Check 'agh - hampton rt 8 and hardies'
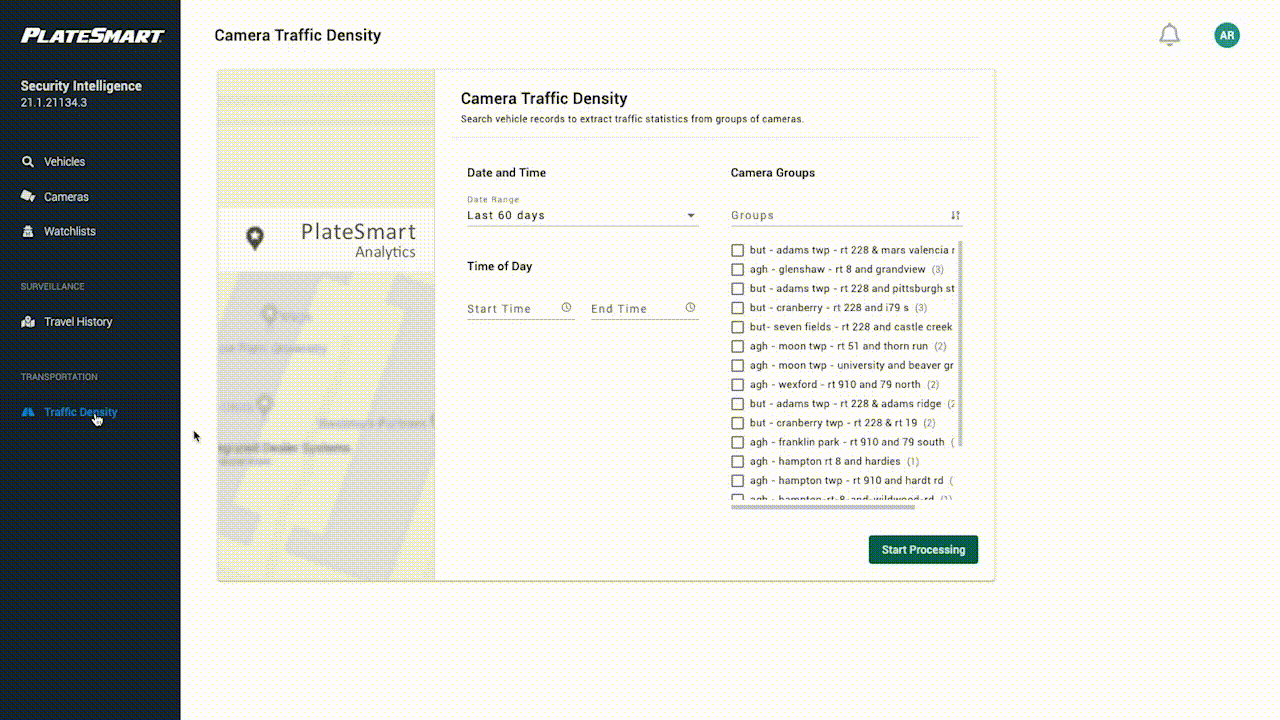Screen dimensions: 1280x720 coord(737,462)
